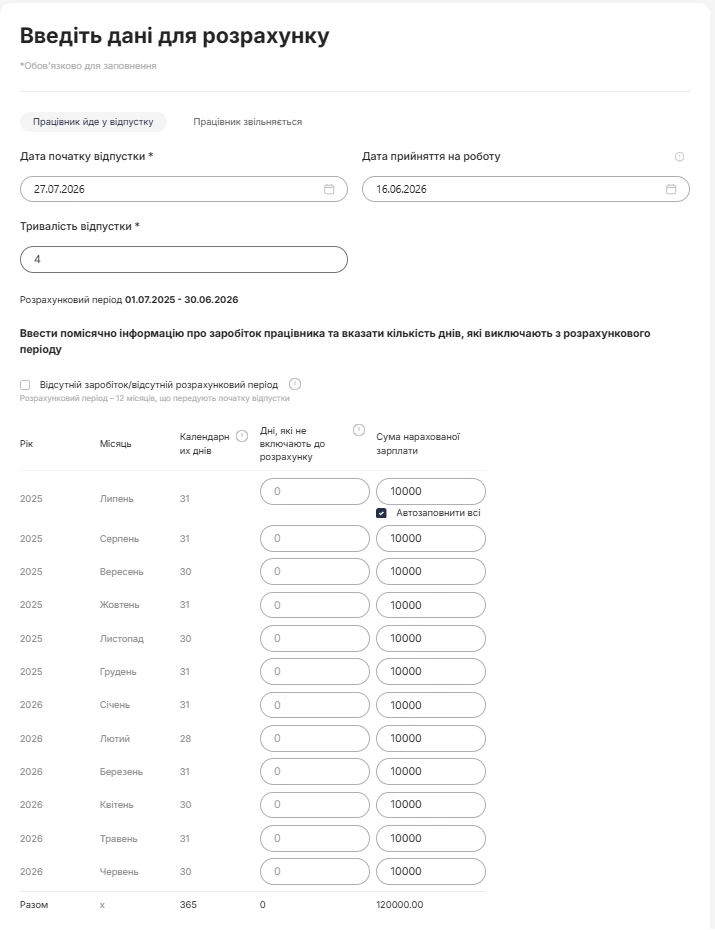Click the hire date field 16.06.2026

(x=526, y=189)
